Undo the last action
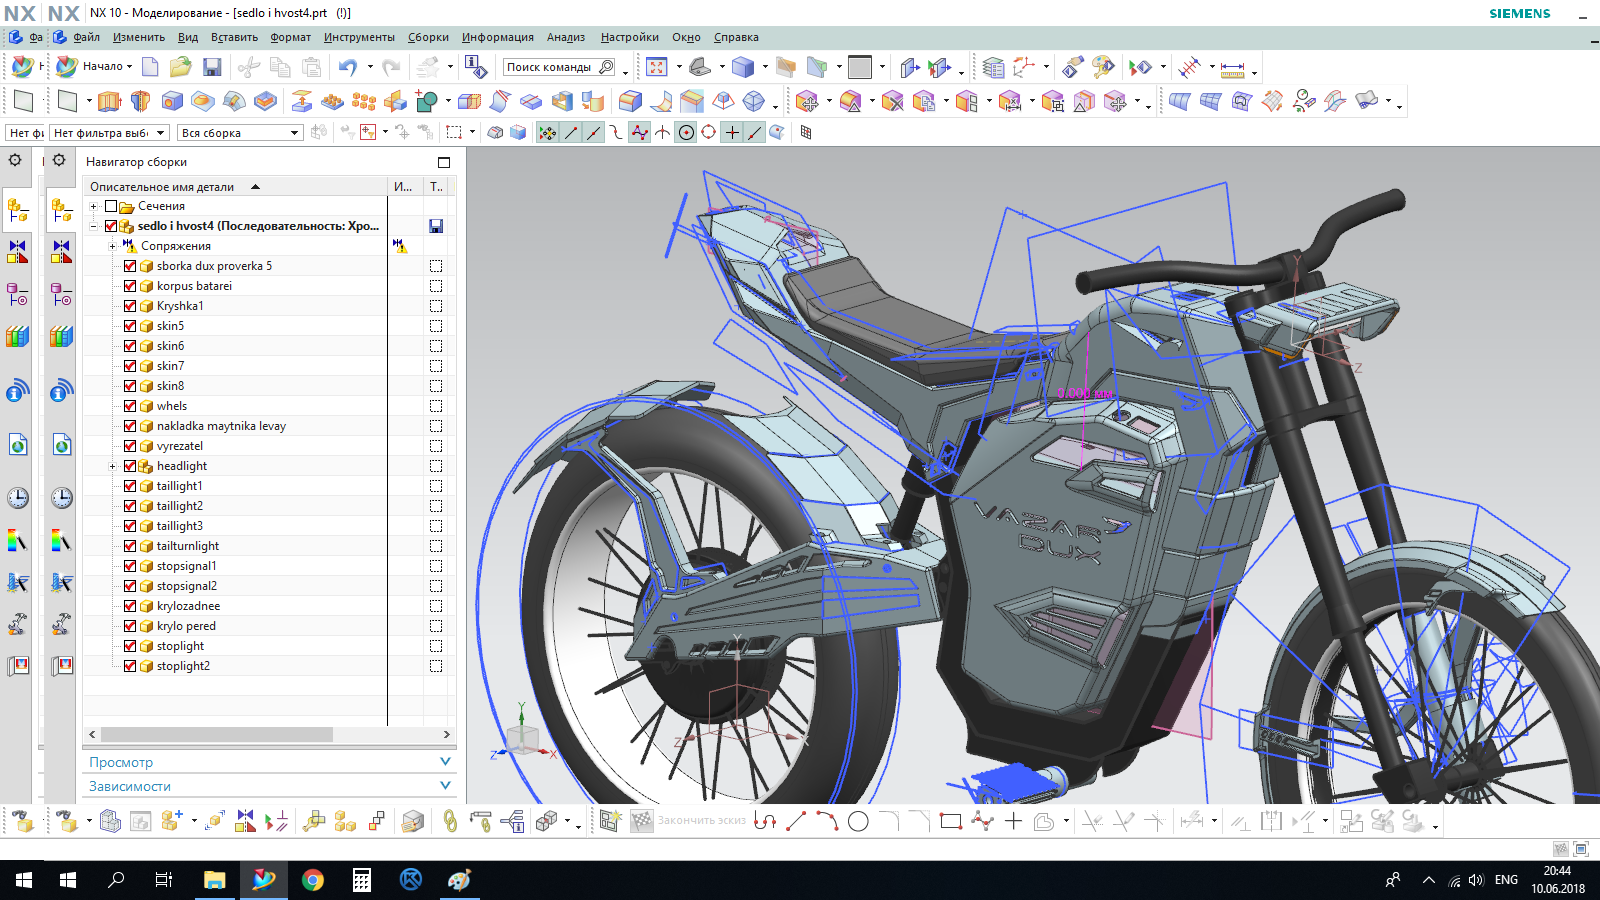Image resolution: width=1600 pixels, height=900 pixels. (x=348, y=67)
